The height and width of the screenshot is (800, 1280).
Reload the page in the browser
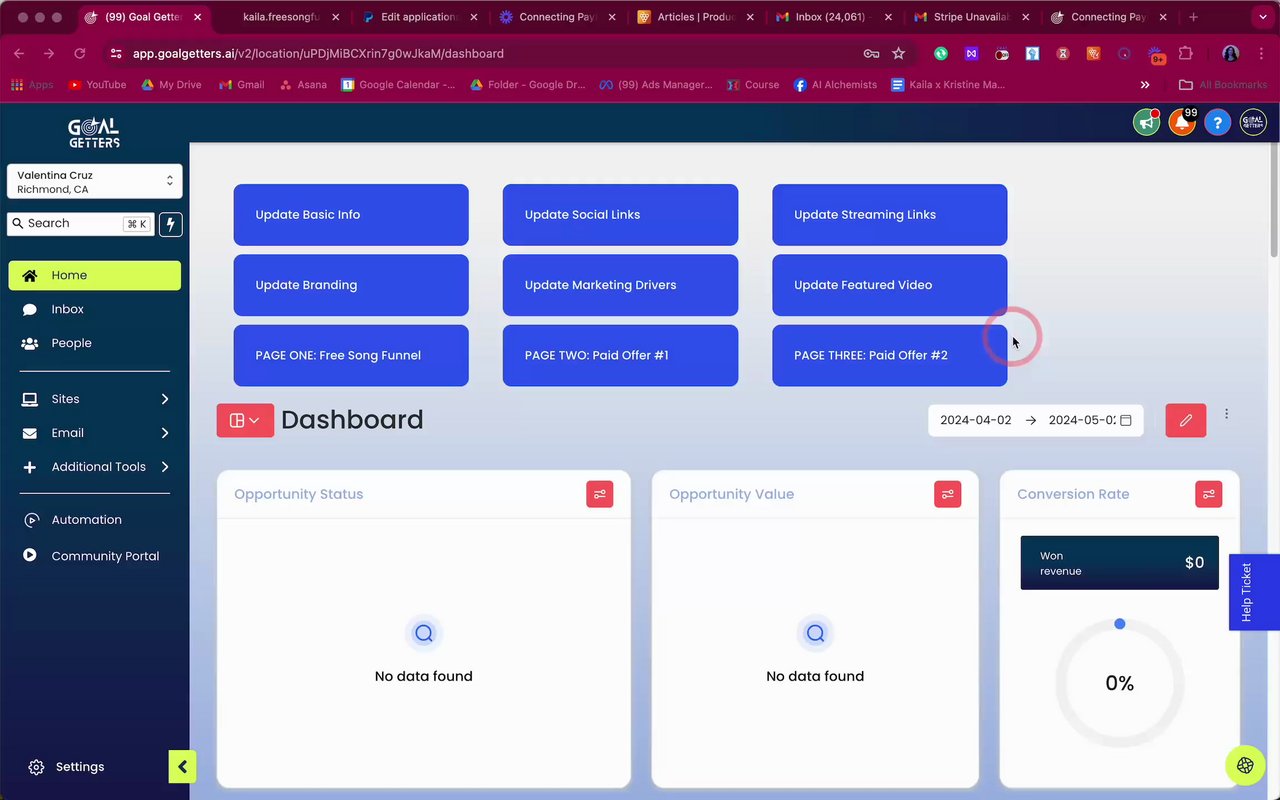click(80, 54)
